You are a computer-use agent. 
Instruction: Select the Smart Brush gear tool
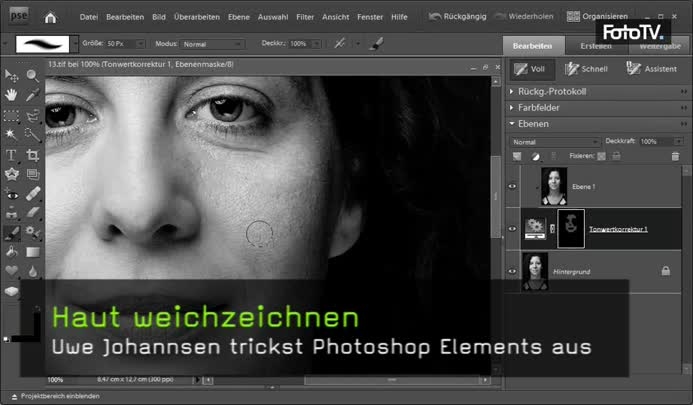pos(32,232)
